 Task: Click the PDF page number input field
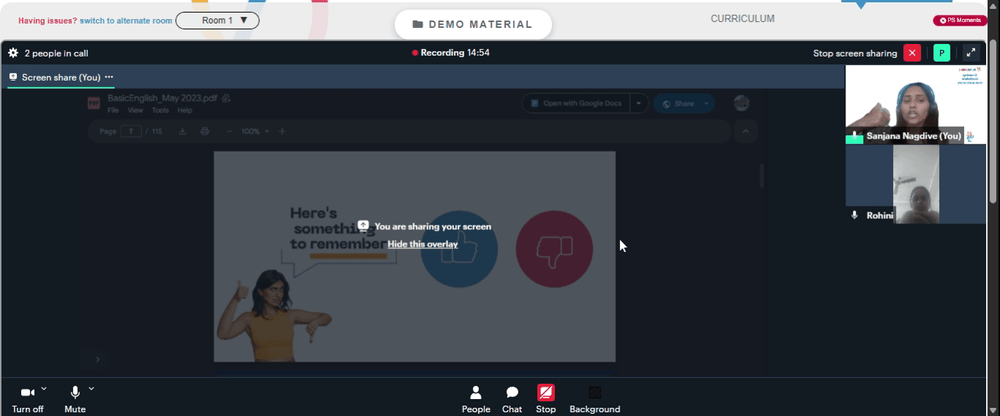coord(131,131)
